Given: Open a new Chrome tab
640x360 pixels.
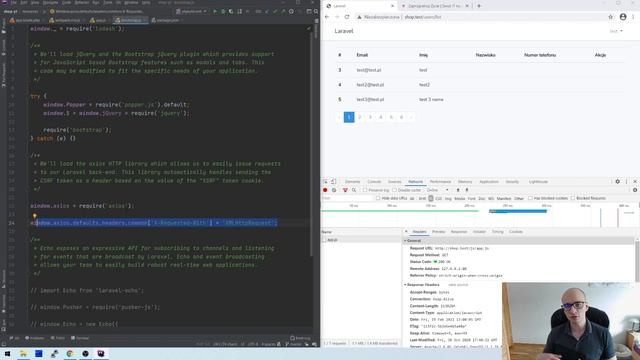Looking at the screenshot, I should (479, 6).
